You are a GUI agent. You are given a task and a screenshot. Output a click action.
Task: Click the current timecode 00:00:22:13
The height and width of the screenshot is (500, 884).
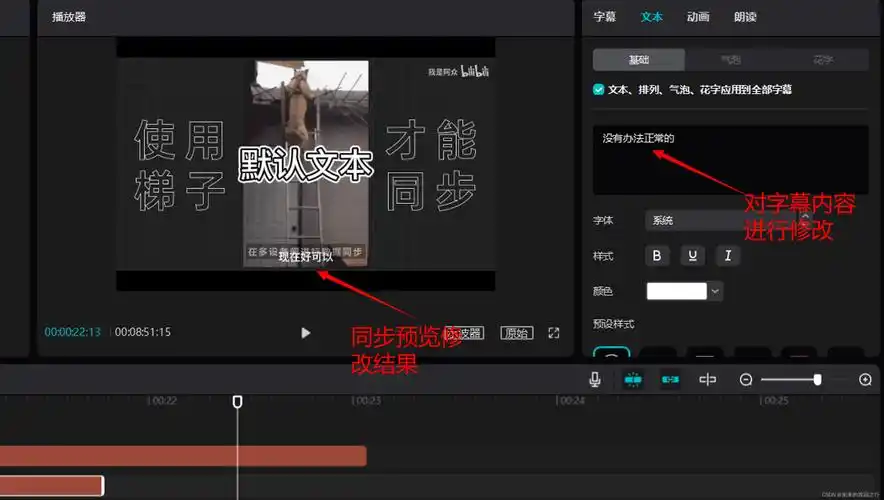click(x=73, y=332)
